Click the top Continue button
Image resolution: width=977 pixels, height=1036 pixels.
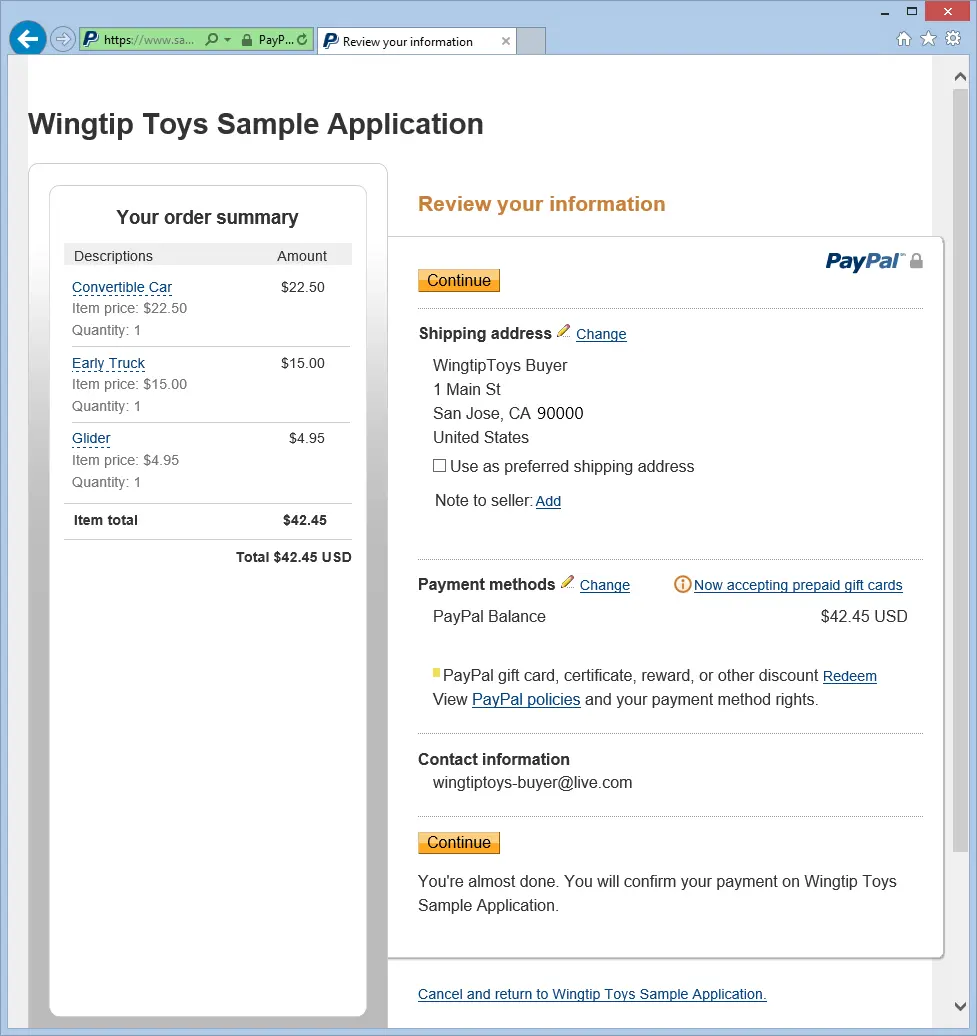(459, 280)
